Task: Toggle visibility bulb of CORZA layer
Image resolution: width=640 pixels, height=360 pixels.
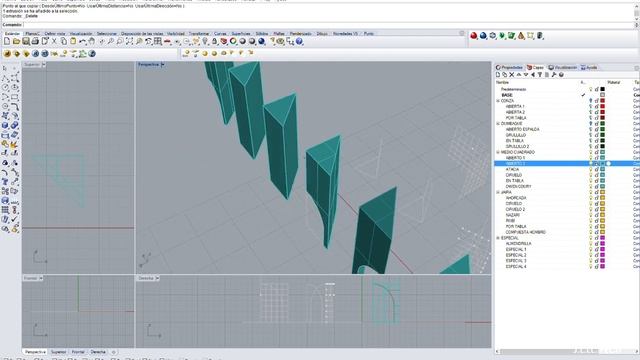Action: click(x=591, y=100)
